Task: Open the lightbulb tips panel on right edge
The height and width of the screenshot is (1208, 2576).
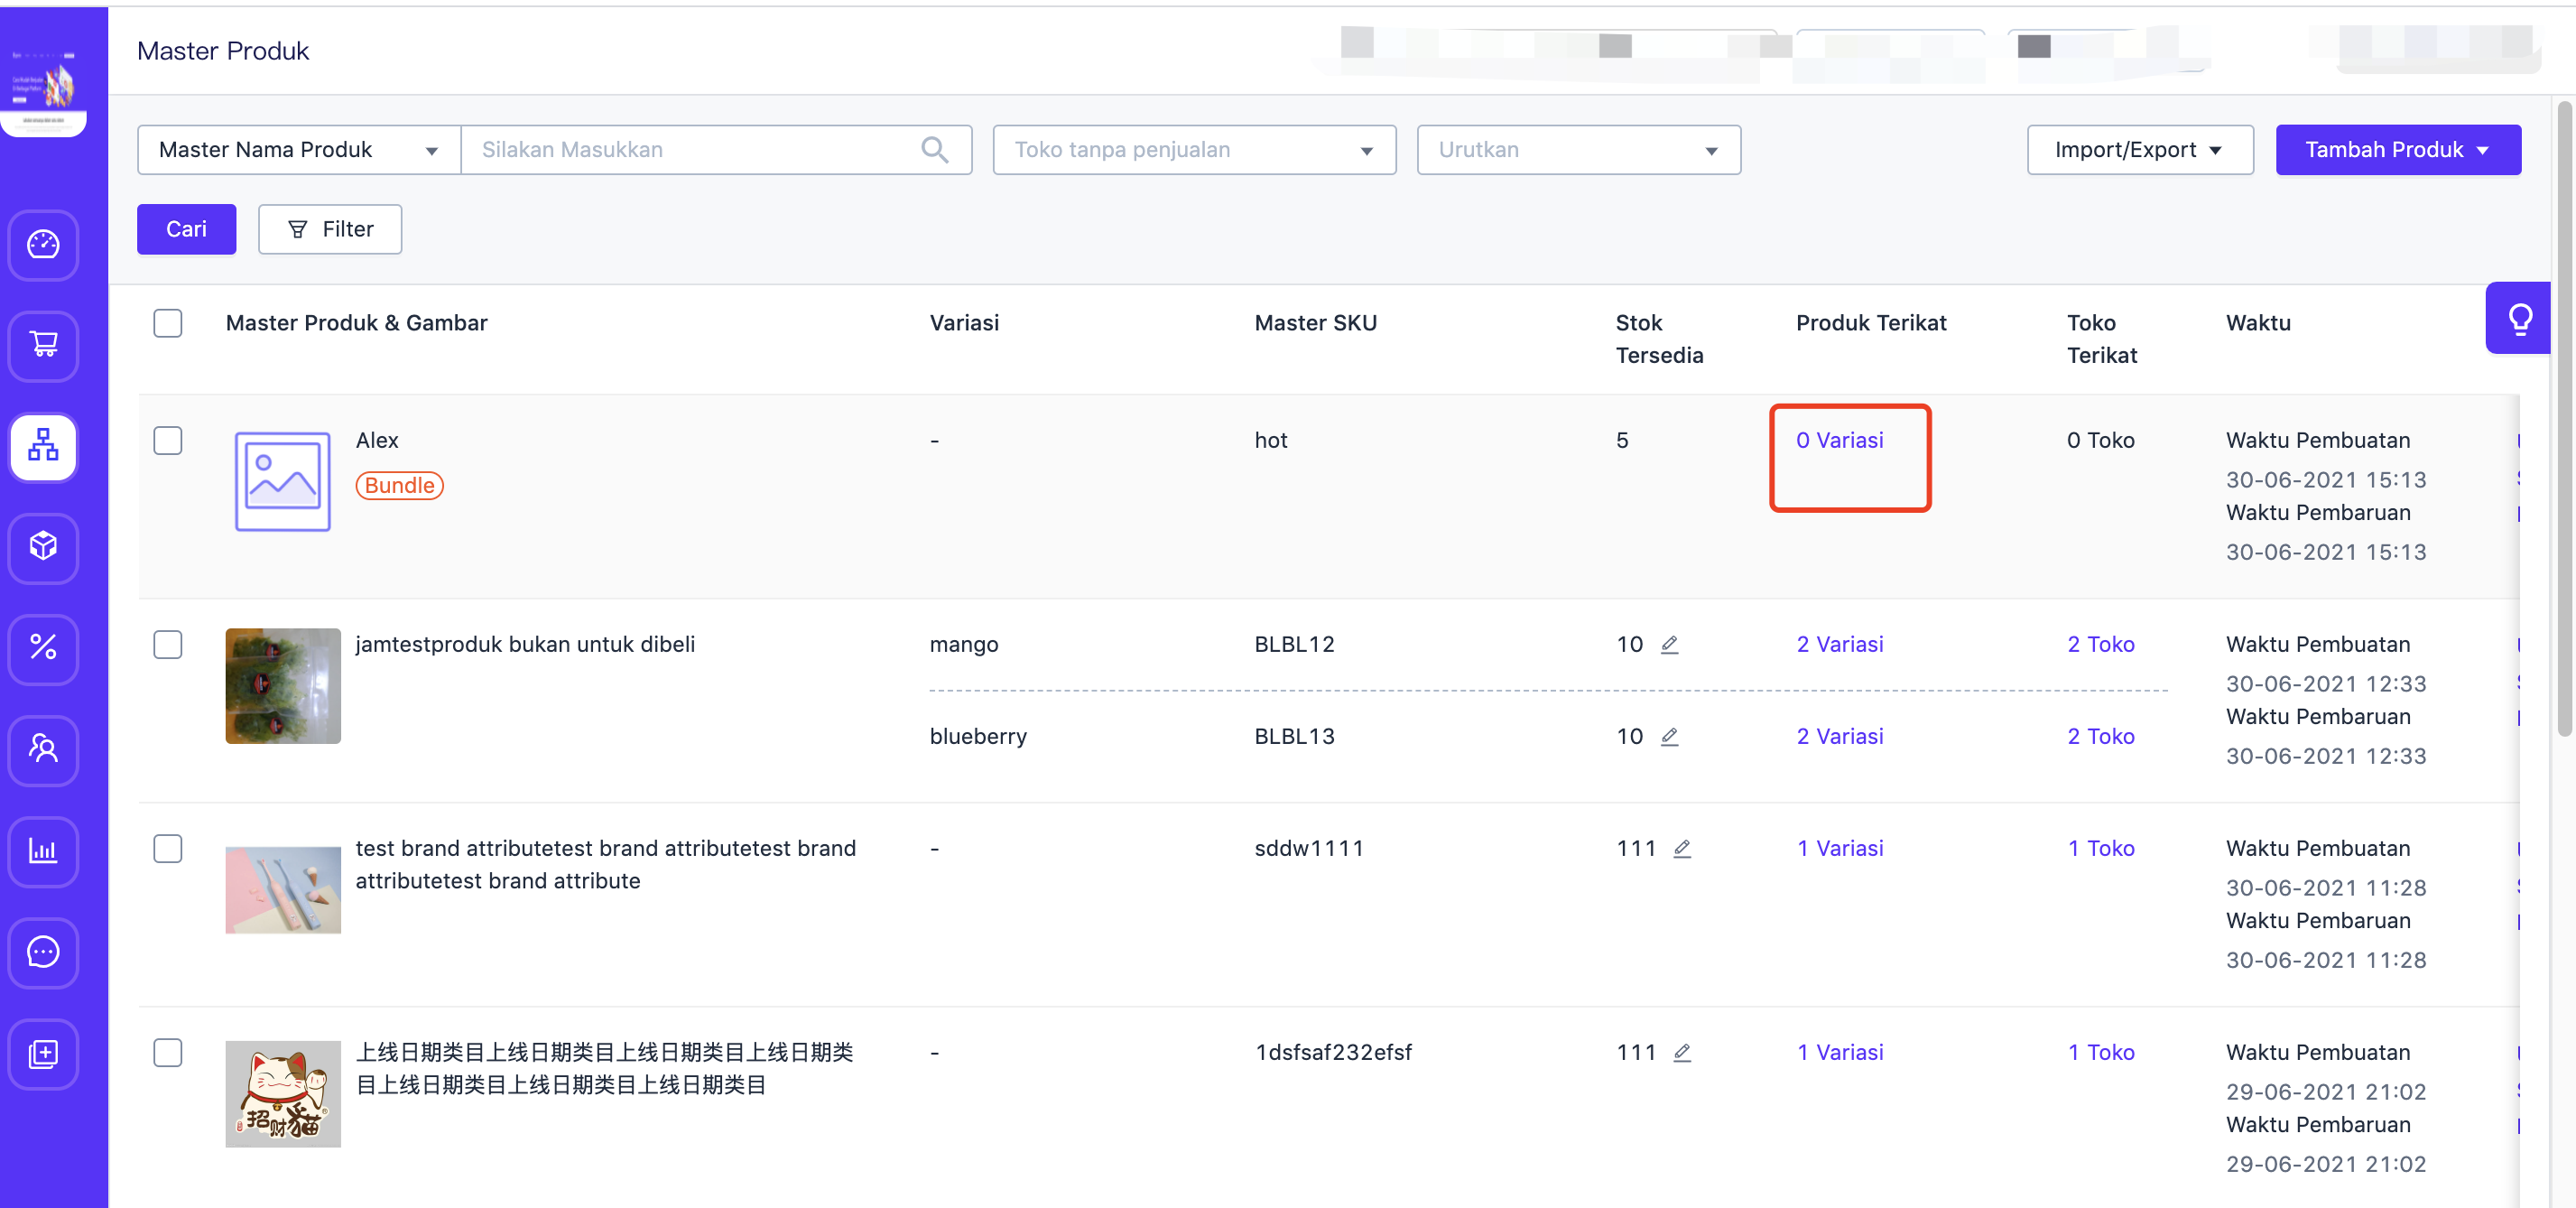Action: 2520,318
